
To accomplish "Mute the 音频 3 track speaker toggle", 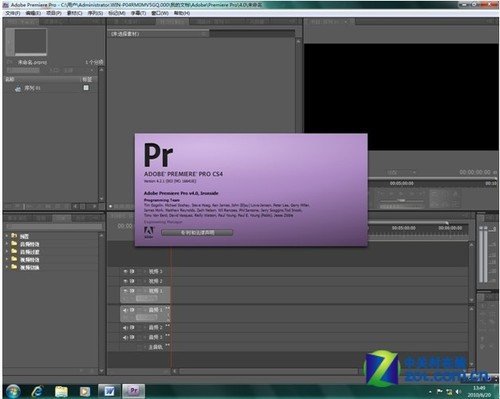I will point(125,337).
